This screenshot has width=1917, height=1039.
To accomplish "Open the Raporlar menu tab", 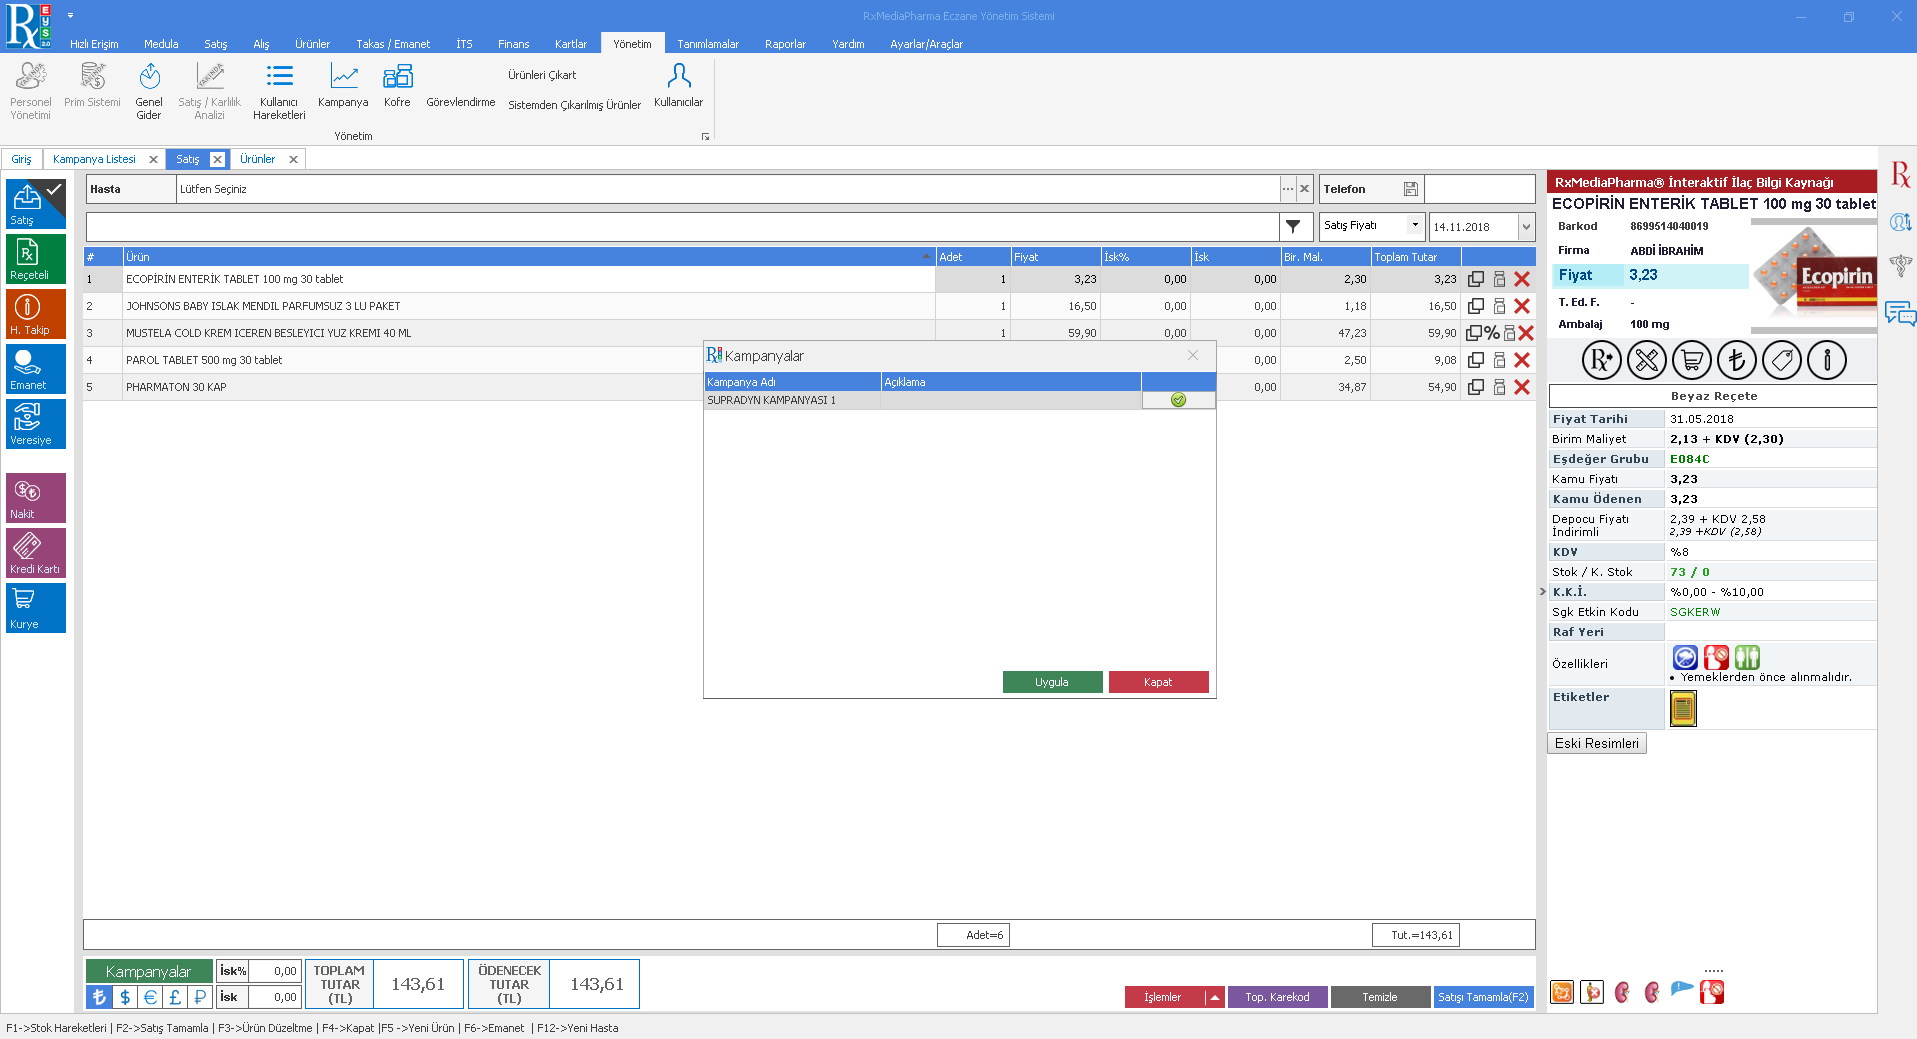I will (x=785, y=44).
